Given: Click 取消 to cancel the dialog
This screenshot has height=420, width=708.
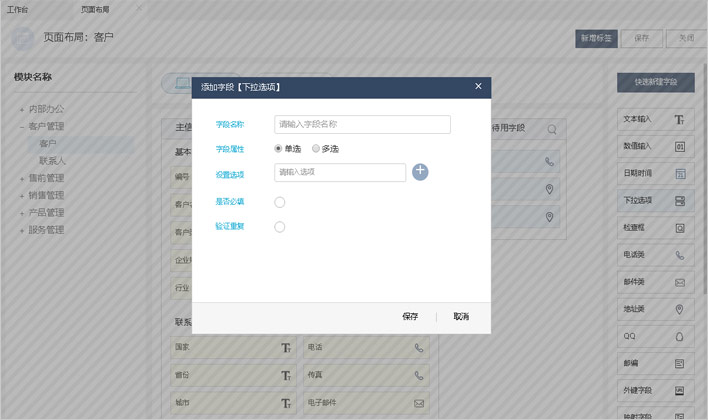Looking at the screenshot, I should click(461, 316).
